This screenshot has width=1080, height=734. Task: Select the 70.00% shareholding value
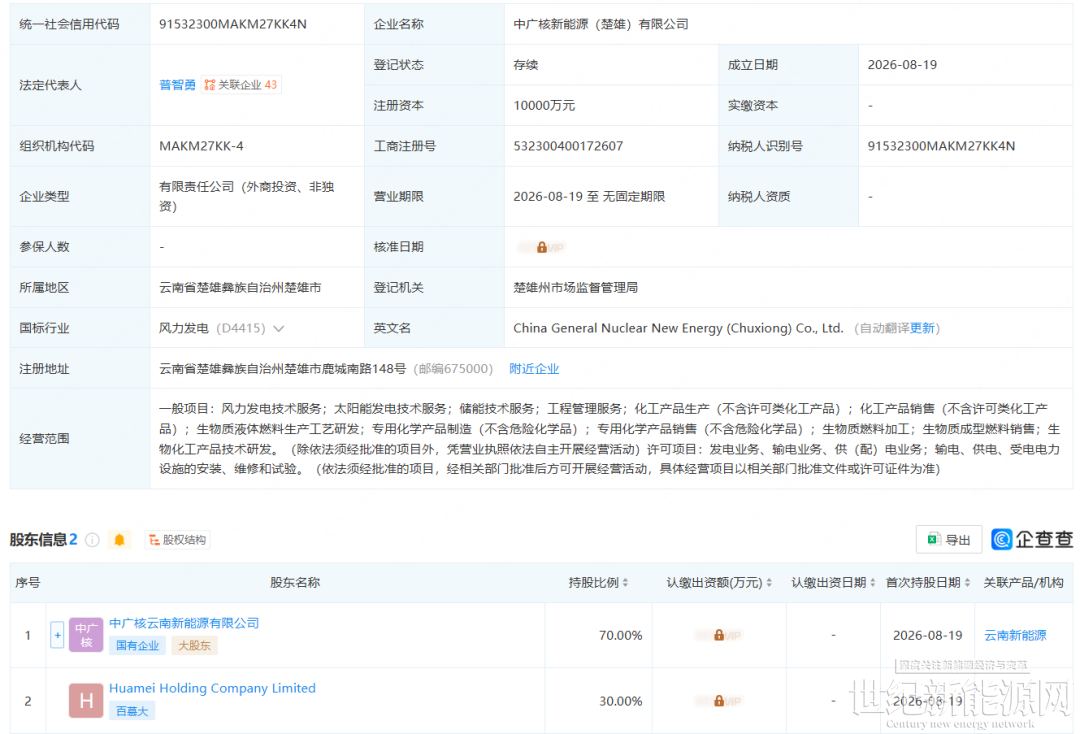pos(621,635)
